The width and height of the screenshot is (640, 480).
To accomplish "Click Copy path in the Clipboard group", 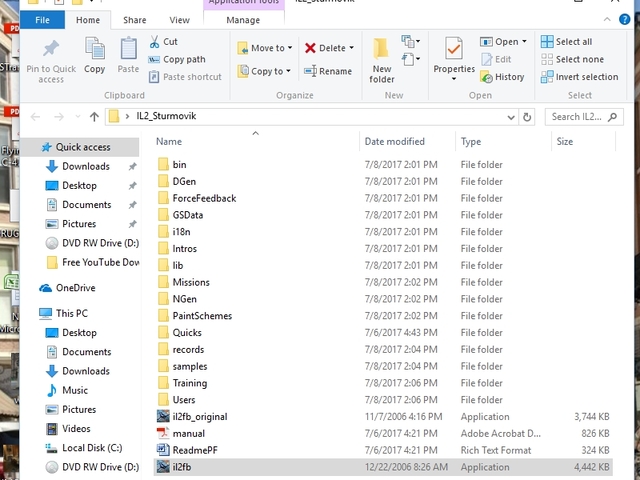I will [177, 59].
